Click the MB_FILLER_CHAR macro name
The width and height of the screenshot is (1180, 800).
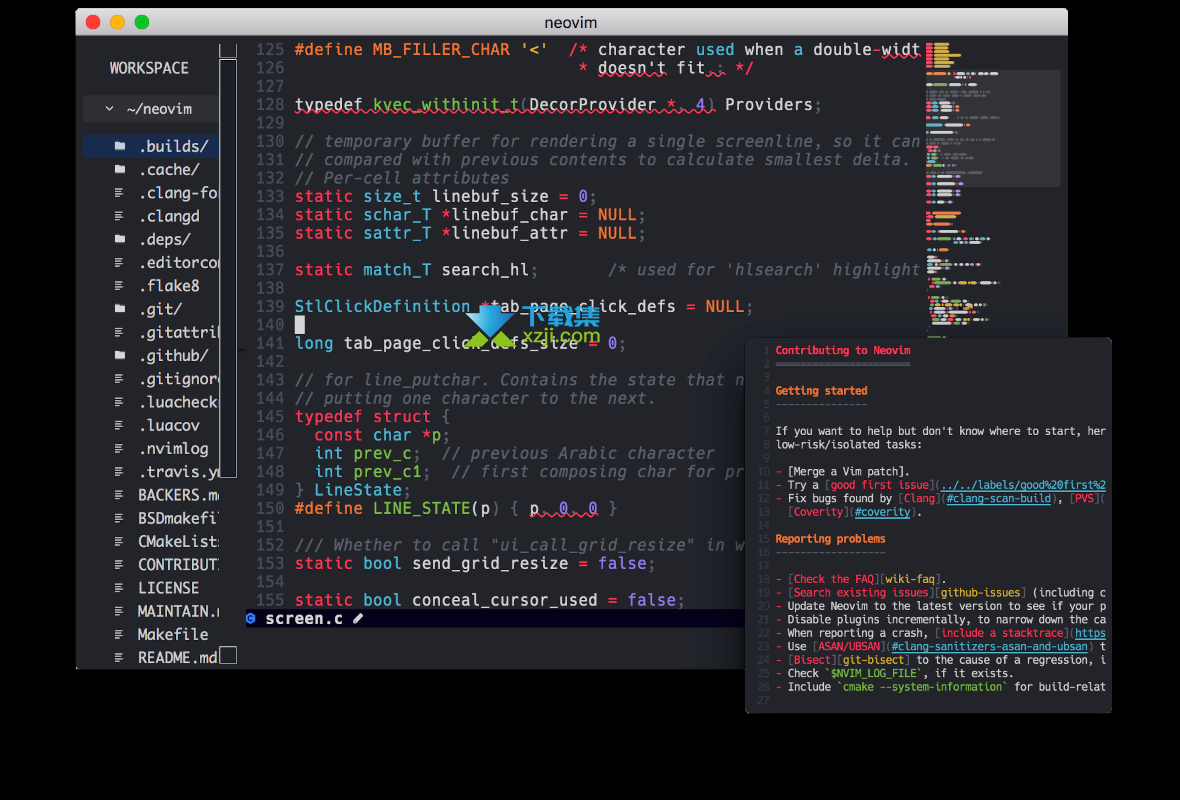441,50
